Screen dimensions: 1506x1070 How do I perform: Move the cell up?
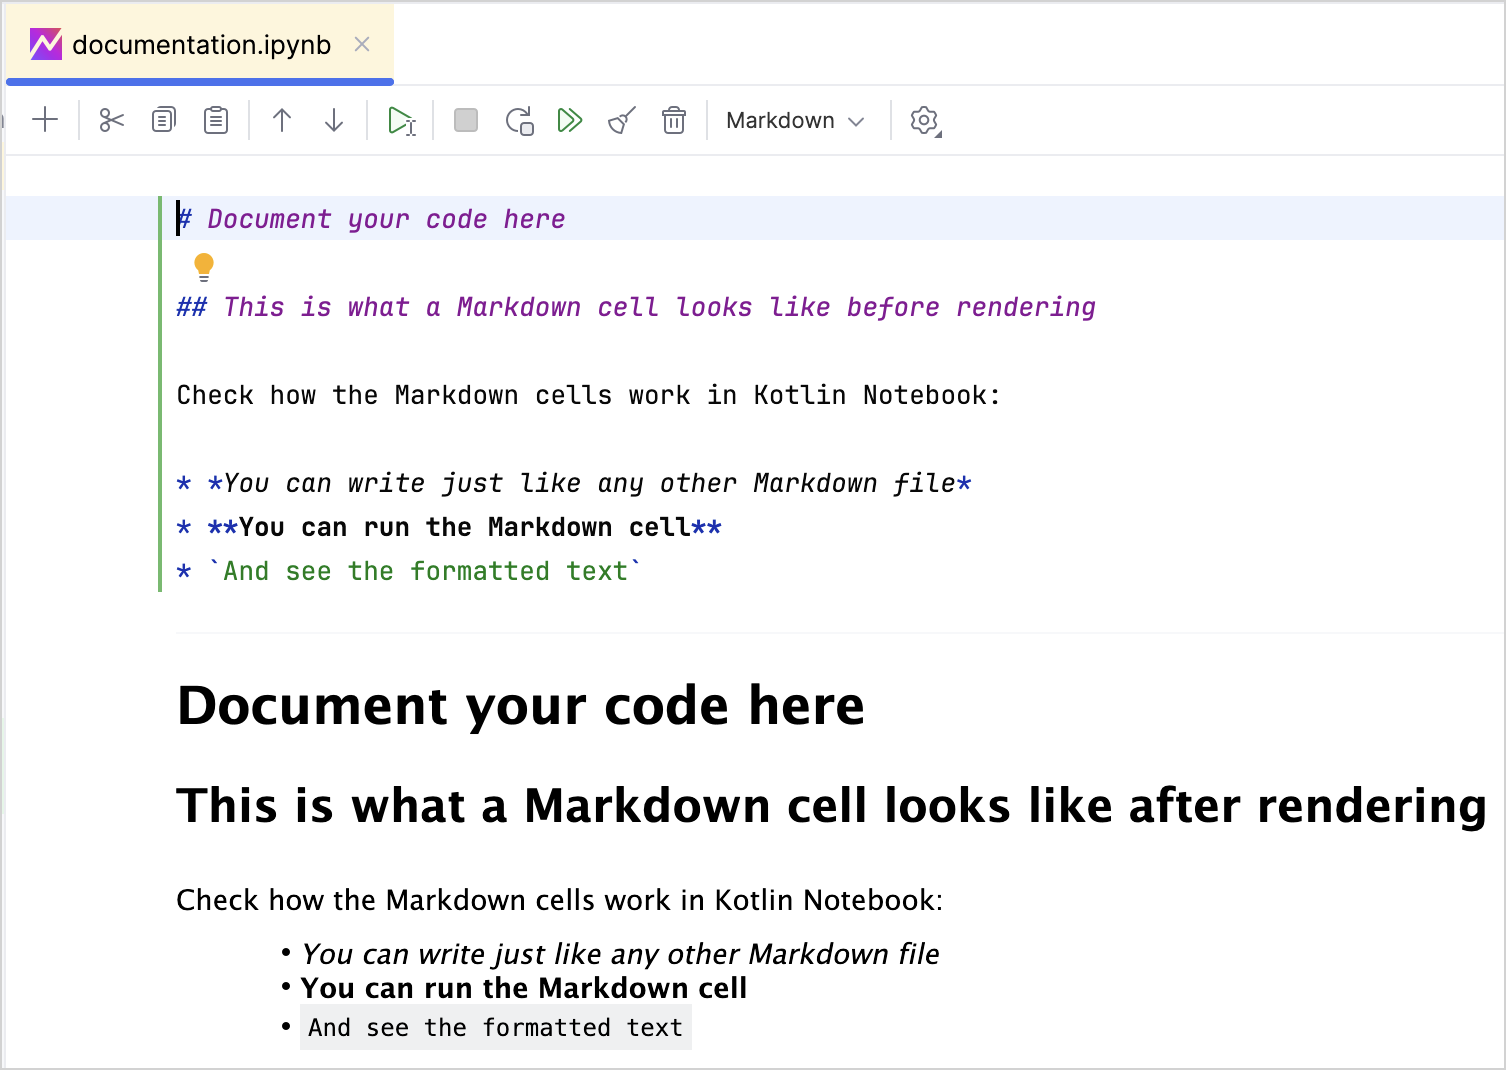click(281, 120)
